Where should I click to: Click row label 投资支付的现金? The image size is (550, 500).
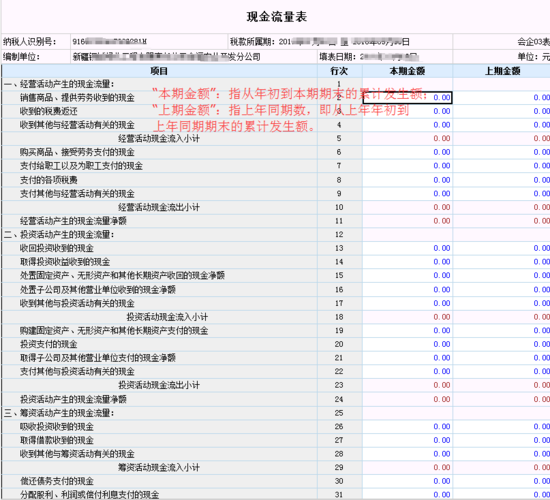coord(48,345)
